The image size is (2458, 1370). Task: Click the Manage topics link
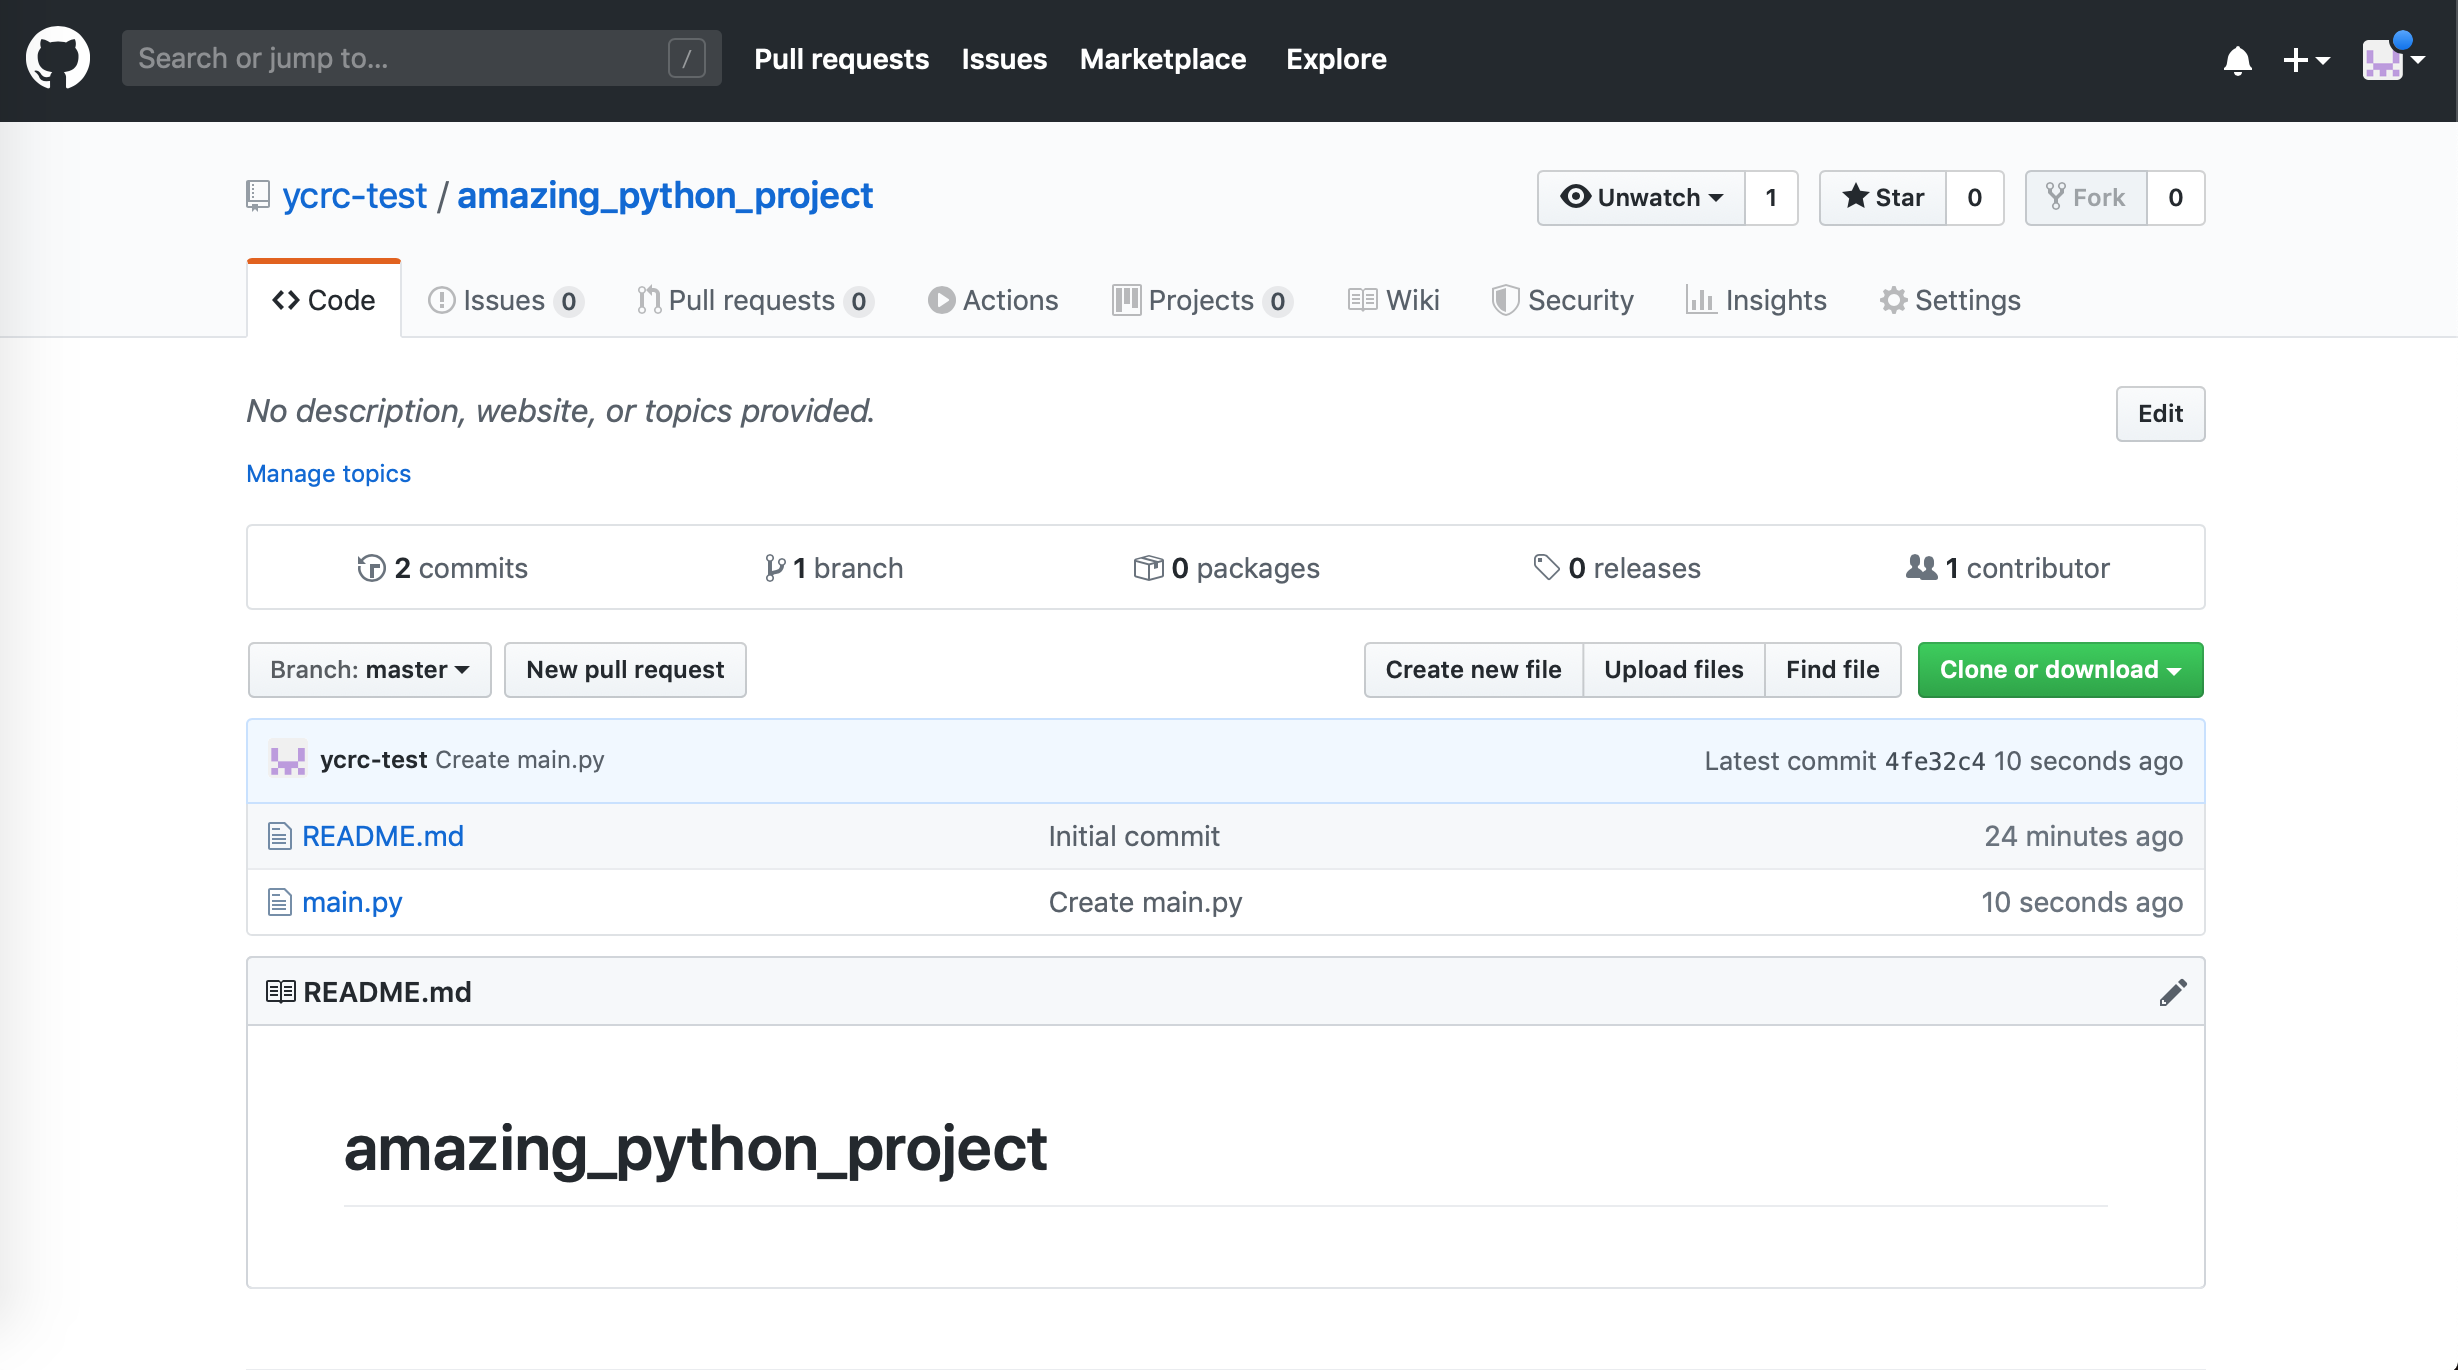tap(328, 473)
